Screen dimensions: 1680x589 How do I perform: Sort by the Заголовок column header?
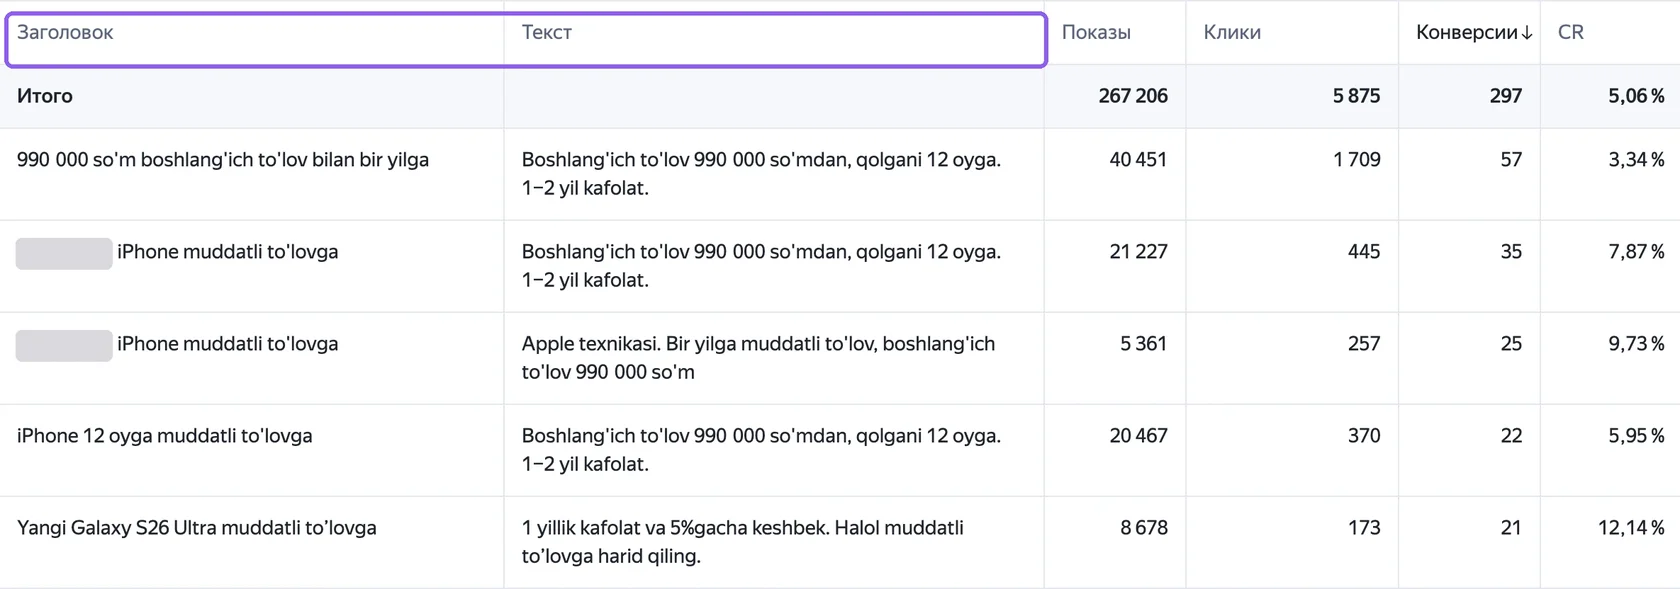click(65, 32)
